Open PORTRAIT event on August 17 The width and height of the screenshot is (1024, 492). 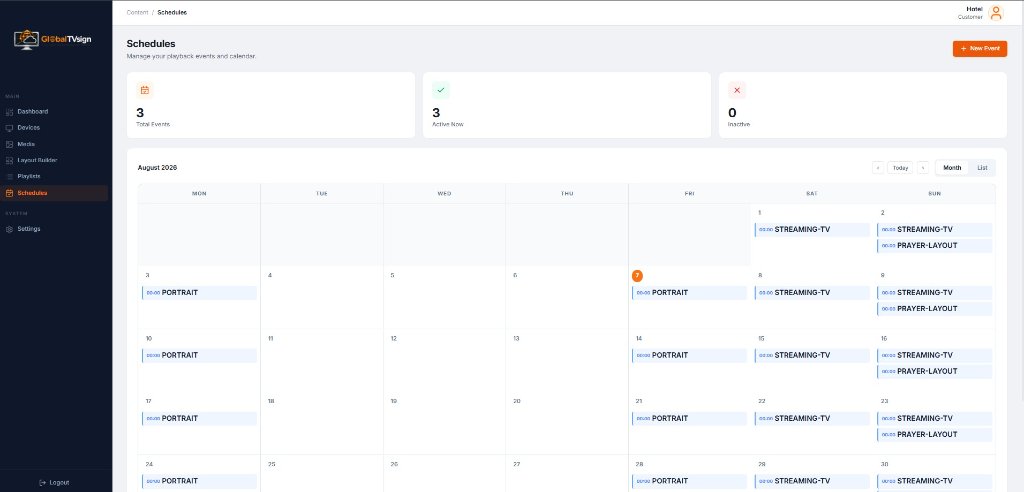[x=199, y=418]
